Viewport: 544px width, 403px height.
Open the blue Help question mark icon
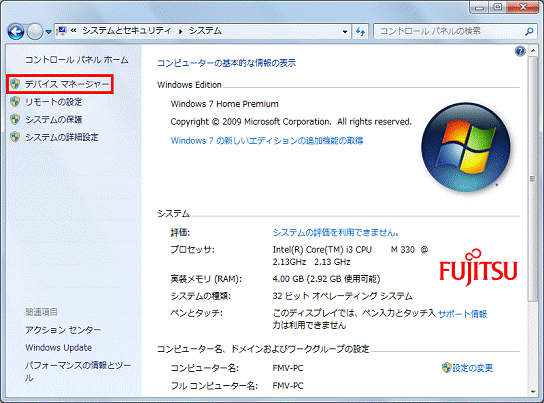pyautogui.click(x=520, y=51)
